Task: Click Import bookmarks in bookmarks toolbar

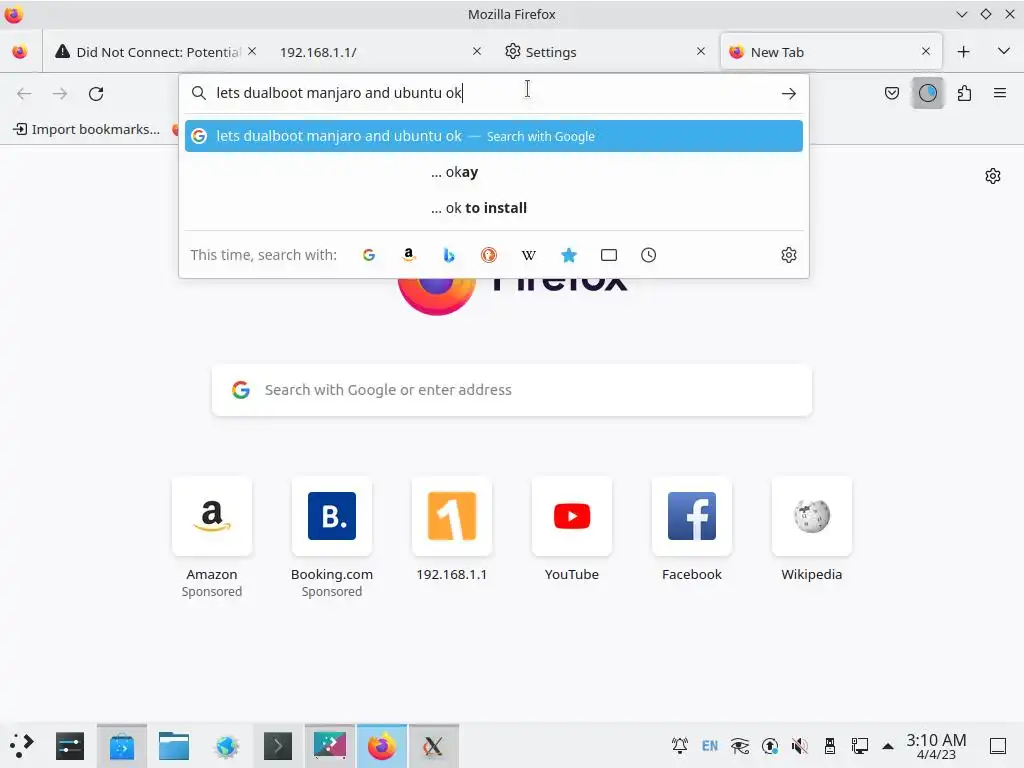Action: point(86,129)
